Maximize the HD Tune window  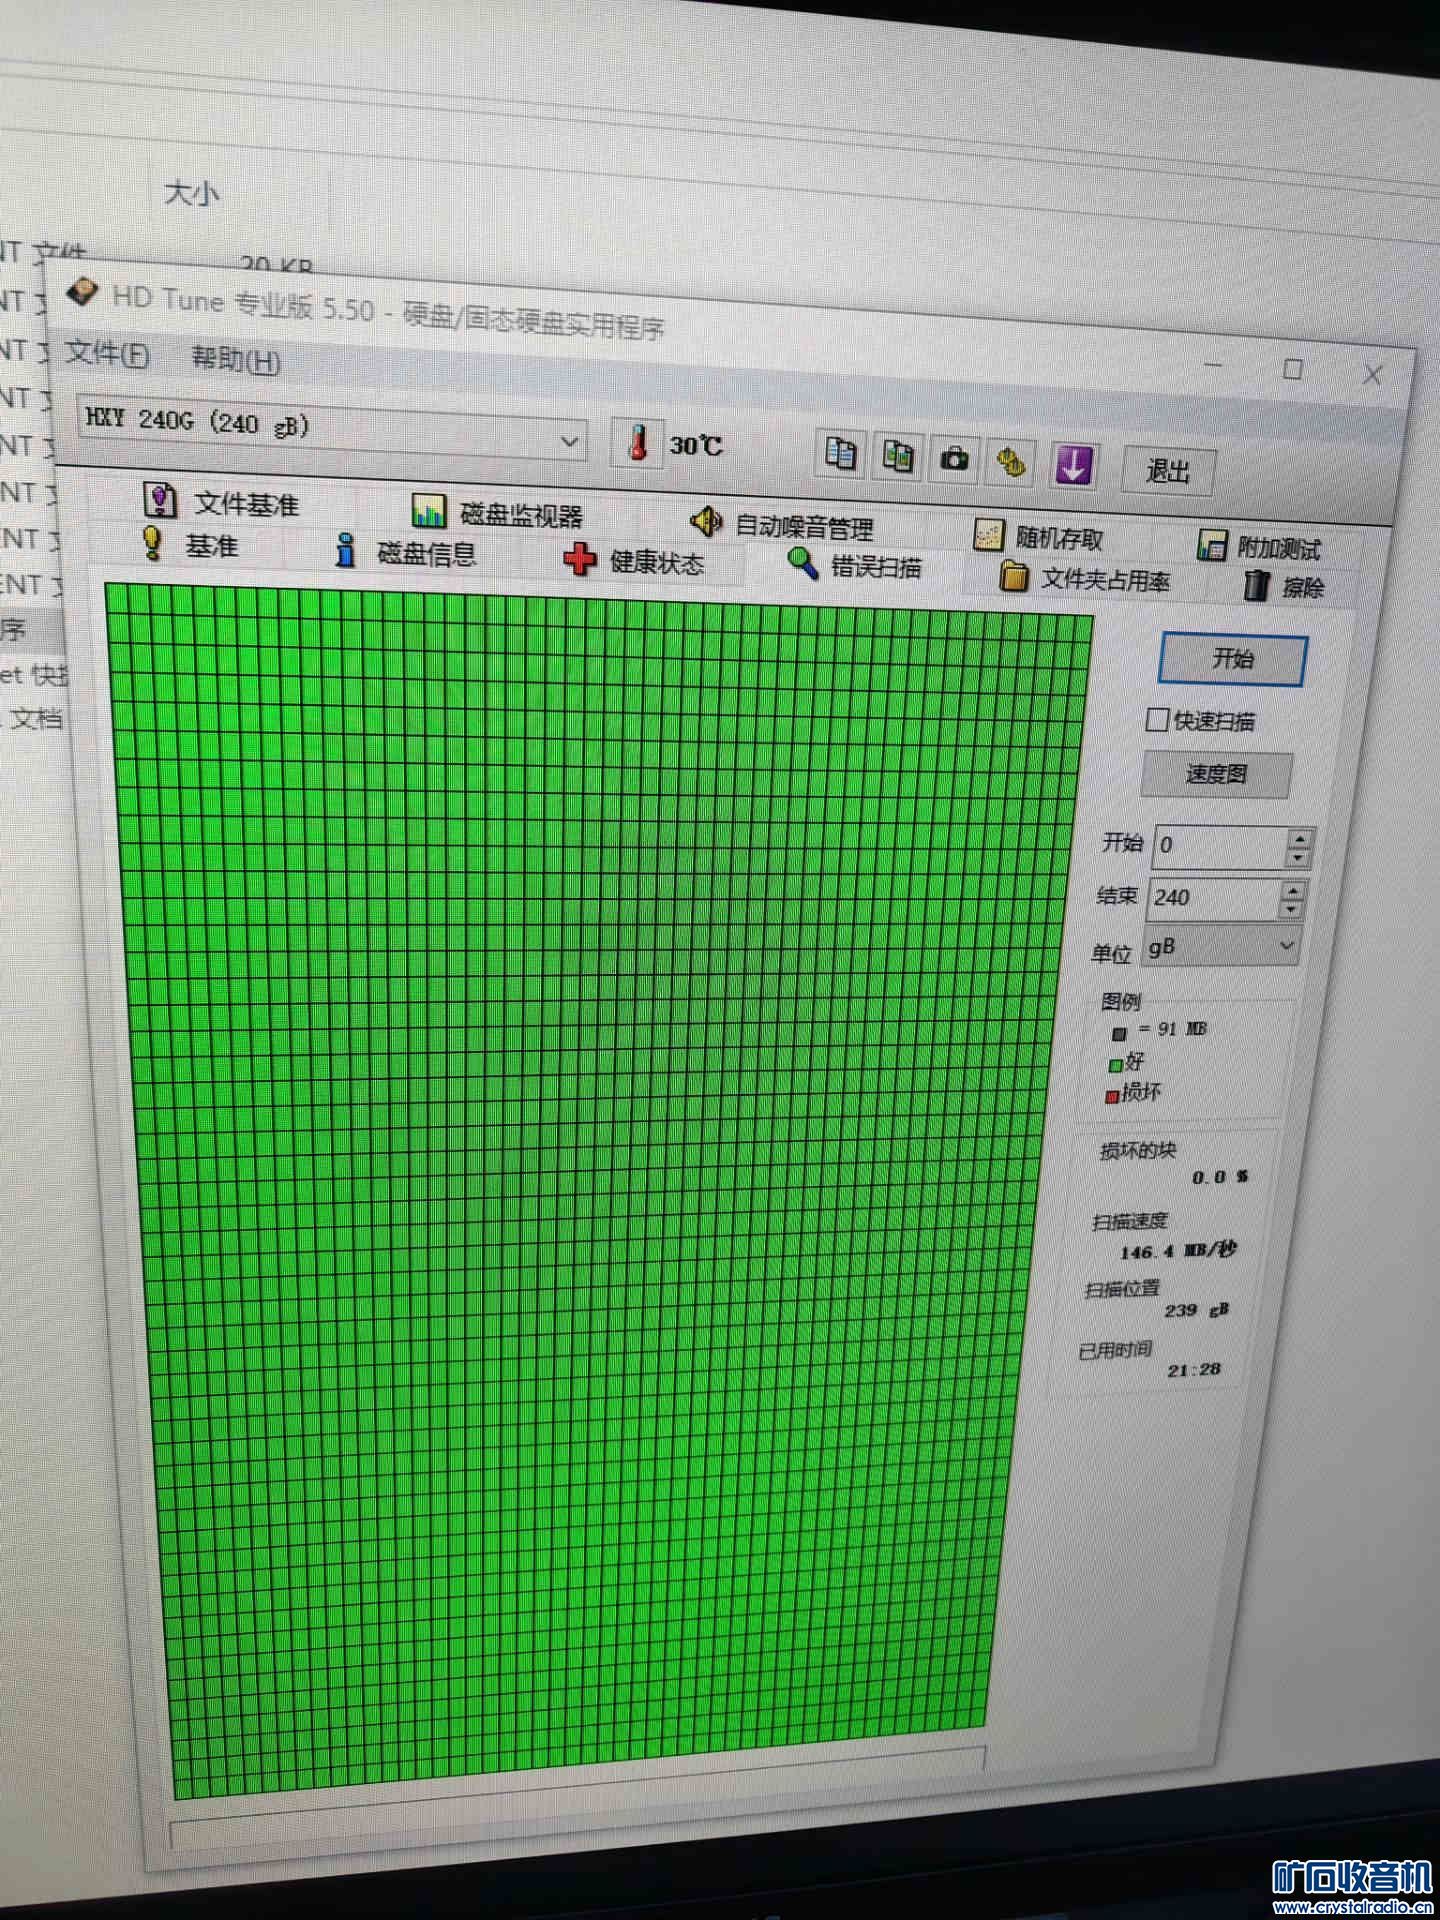(1292, 369)
